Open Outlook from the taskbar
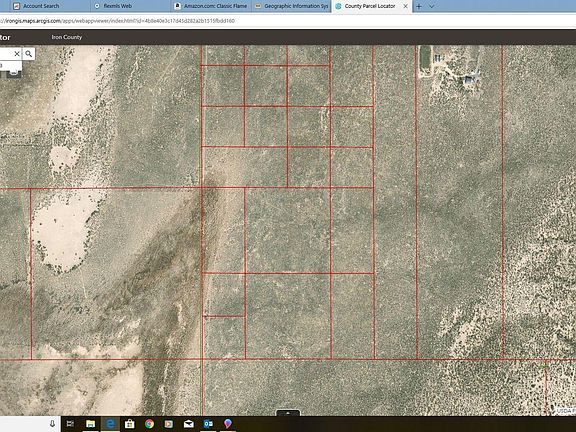576x432 pixels. (x=208, y=424)
